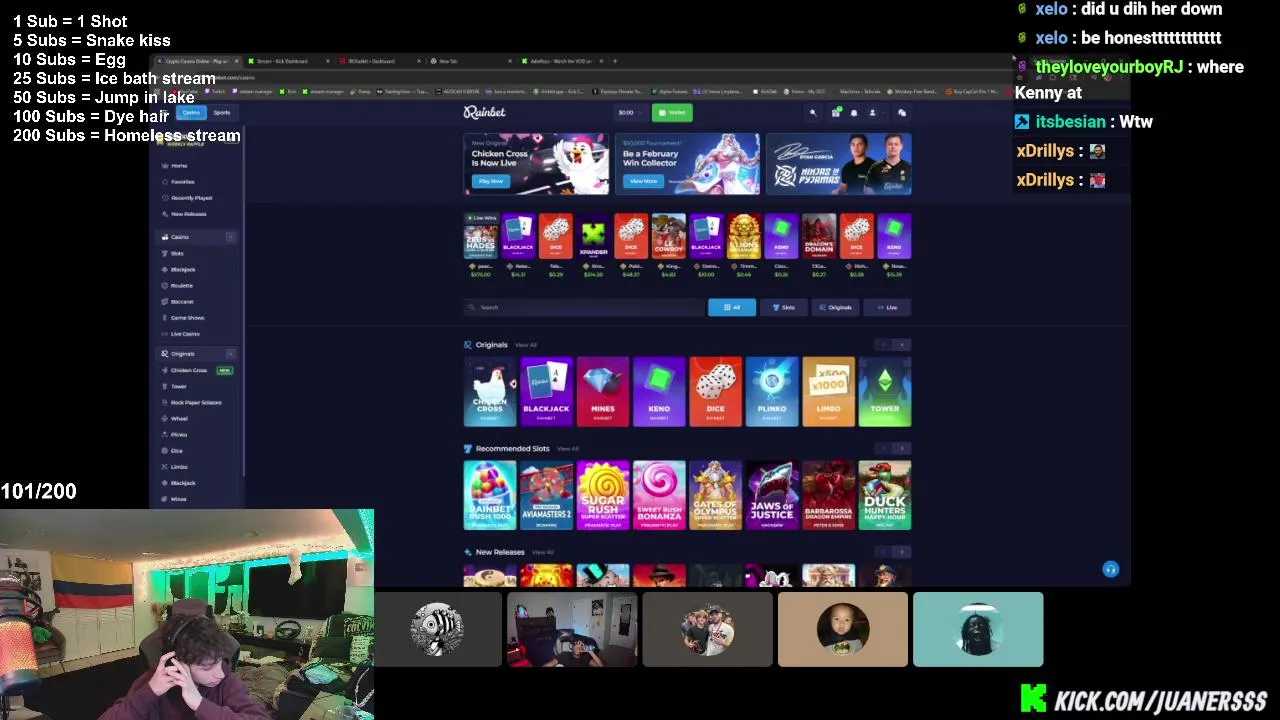Click View More on February Win Collector banner
This screenshot has height=720, width=1280.
[643, 181]
